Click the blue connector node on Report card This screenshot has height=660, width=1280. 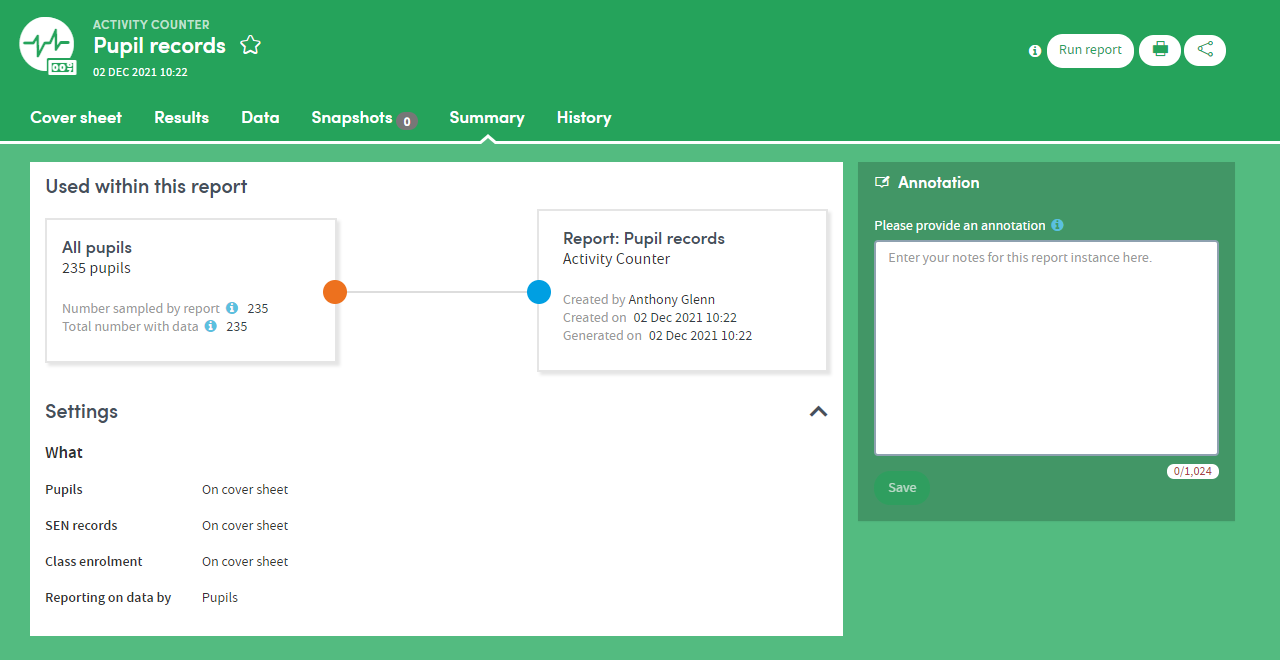coord(539,292)
